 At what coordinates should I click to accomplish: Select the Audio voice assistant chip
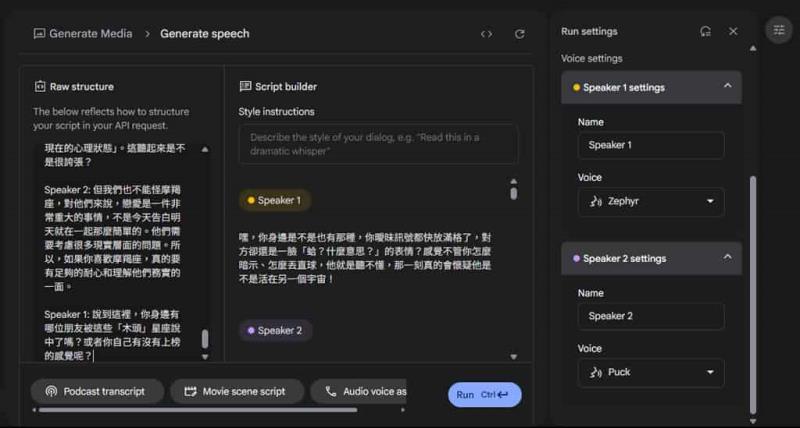click(x=358, y=392)
